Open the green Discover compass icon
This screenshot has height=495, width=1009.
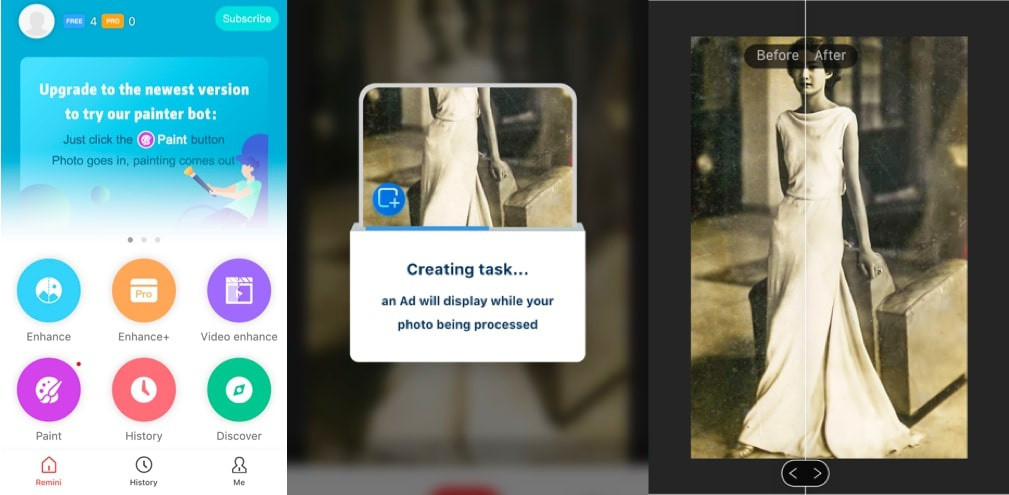click(x=238, y=390)
